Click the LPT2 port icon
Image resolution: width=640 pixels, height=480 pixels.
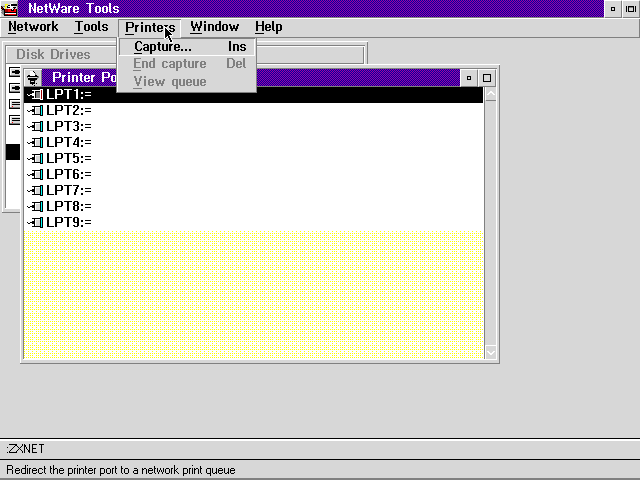pyautogui.click(x=35, y=111)
